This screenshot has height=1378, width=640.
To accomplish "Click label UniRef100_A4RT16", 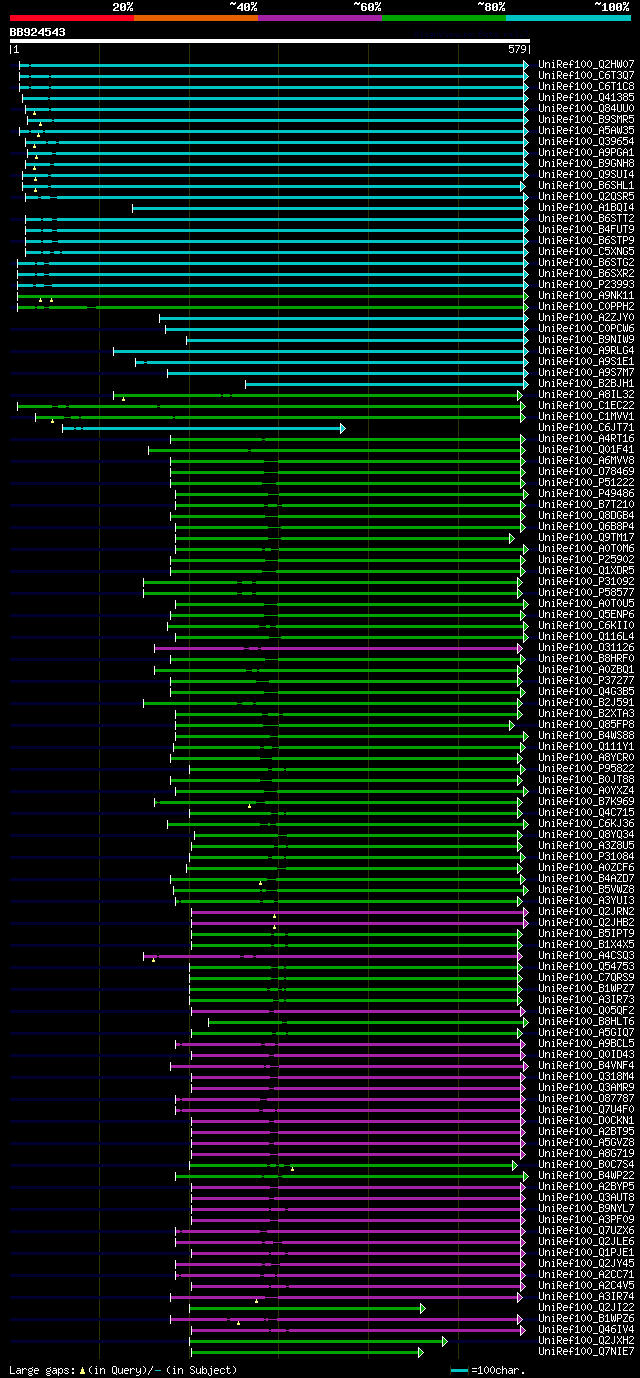I will [x=586, y=438].
